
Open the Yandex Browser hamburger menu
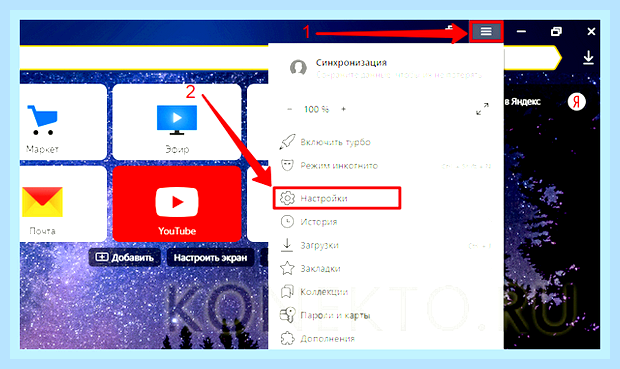[486, 31]
